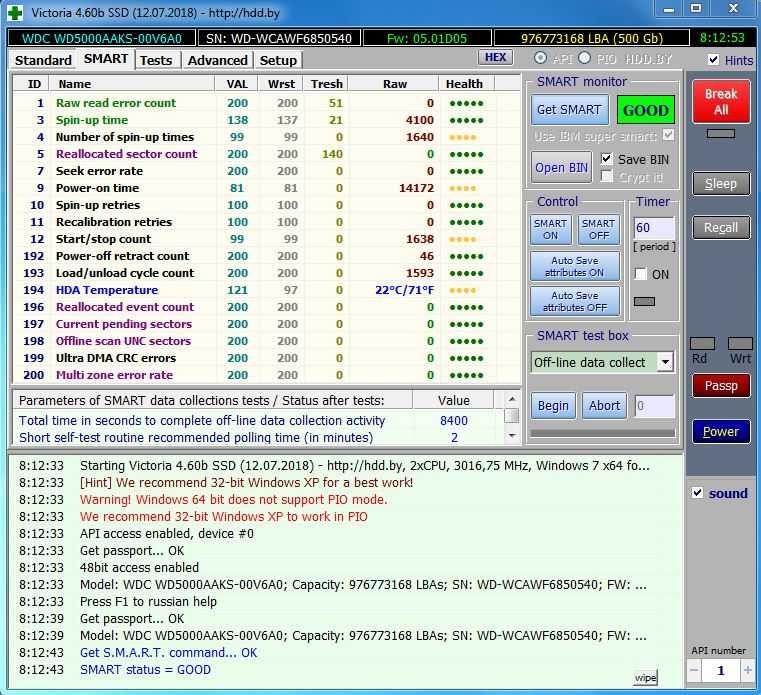761x695 pixels.
Task: Click the red Break All button
Action: coord(721,101)
